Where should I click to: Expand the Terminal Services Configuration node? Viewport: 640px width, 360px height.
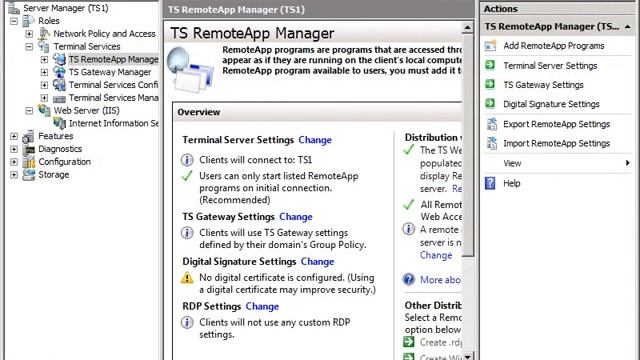44,85
